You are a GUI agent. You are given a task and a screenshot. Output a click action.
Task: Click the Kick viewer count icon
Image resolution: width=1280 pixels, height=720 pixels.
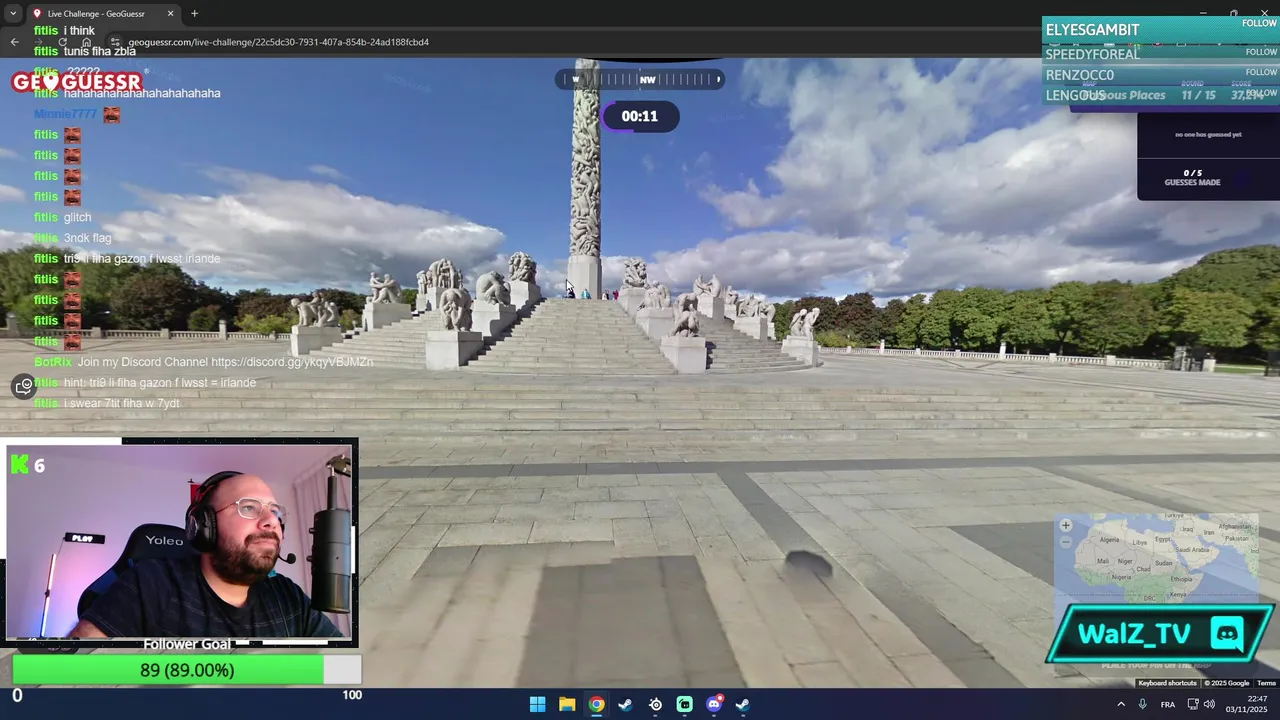pyautogui.click(x=20, y=465)
